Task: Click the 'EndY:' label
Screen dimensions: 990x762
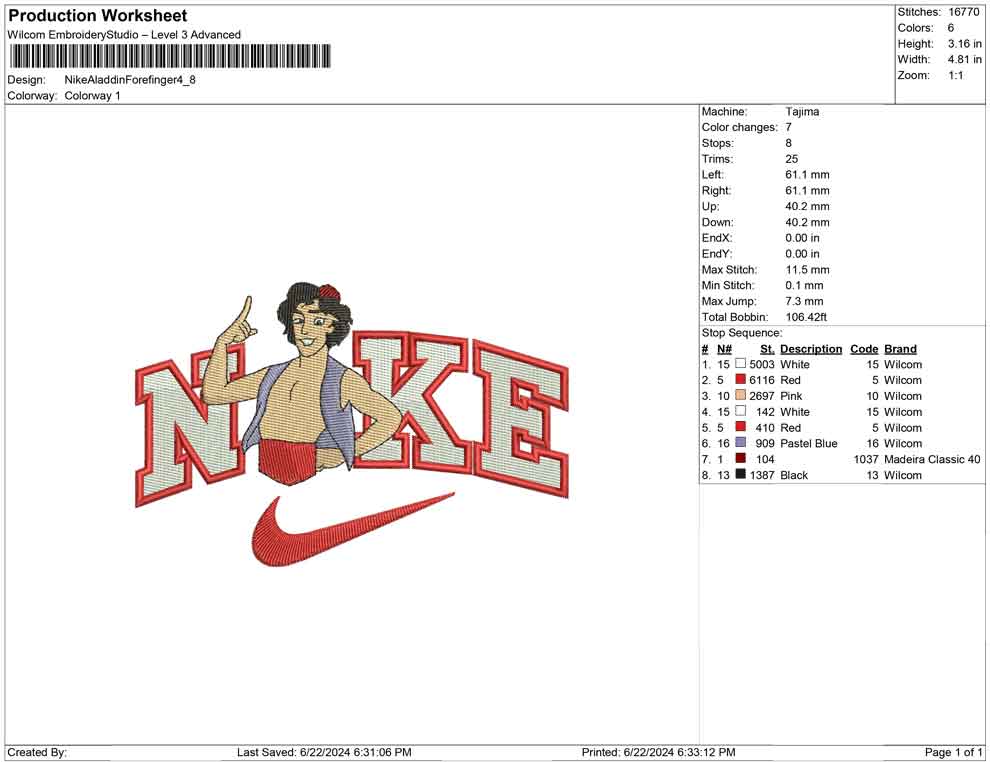Action: 717,254
